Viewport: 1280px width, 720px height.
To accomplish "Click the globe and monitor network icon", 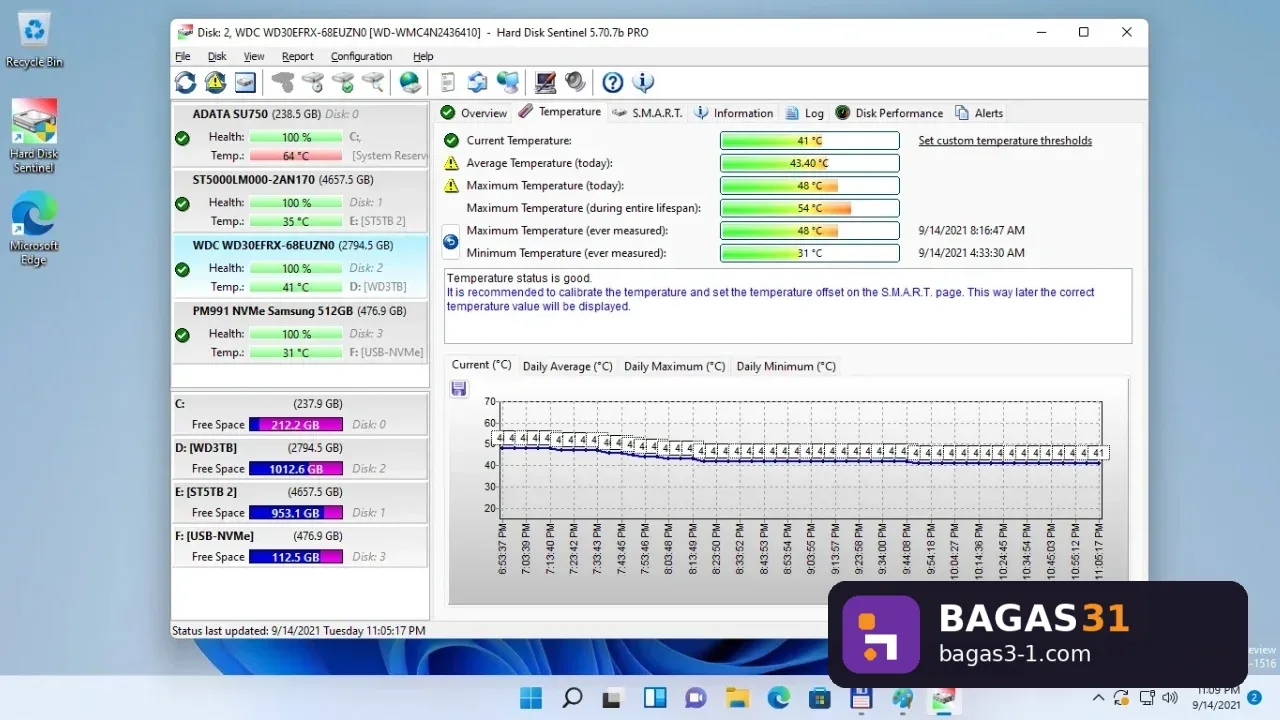I will (x=507, y=82).
